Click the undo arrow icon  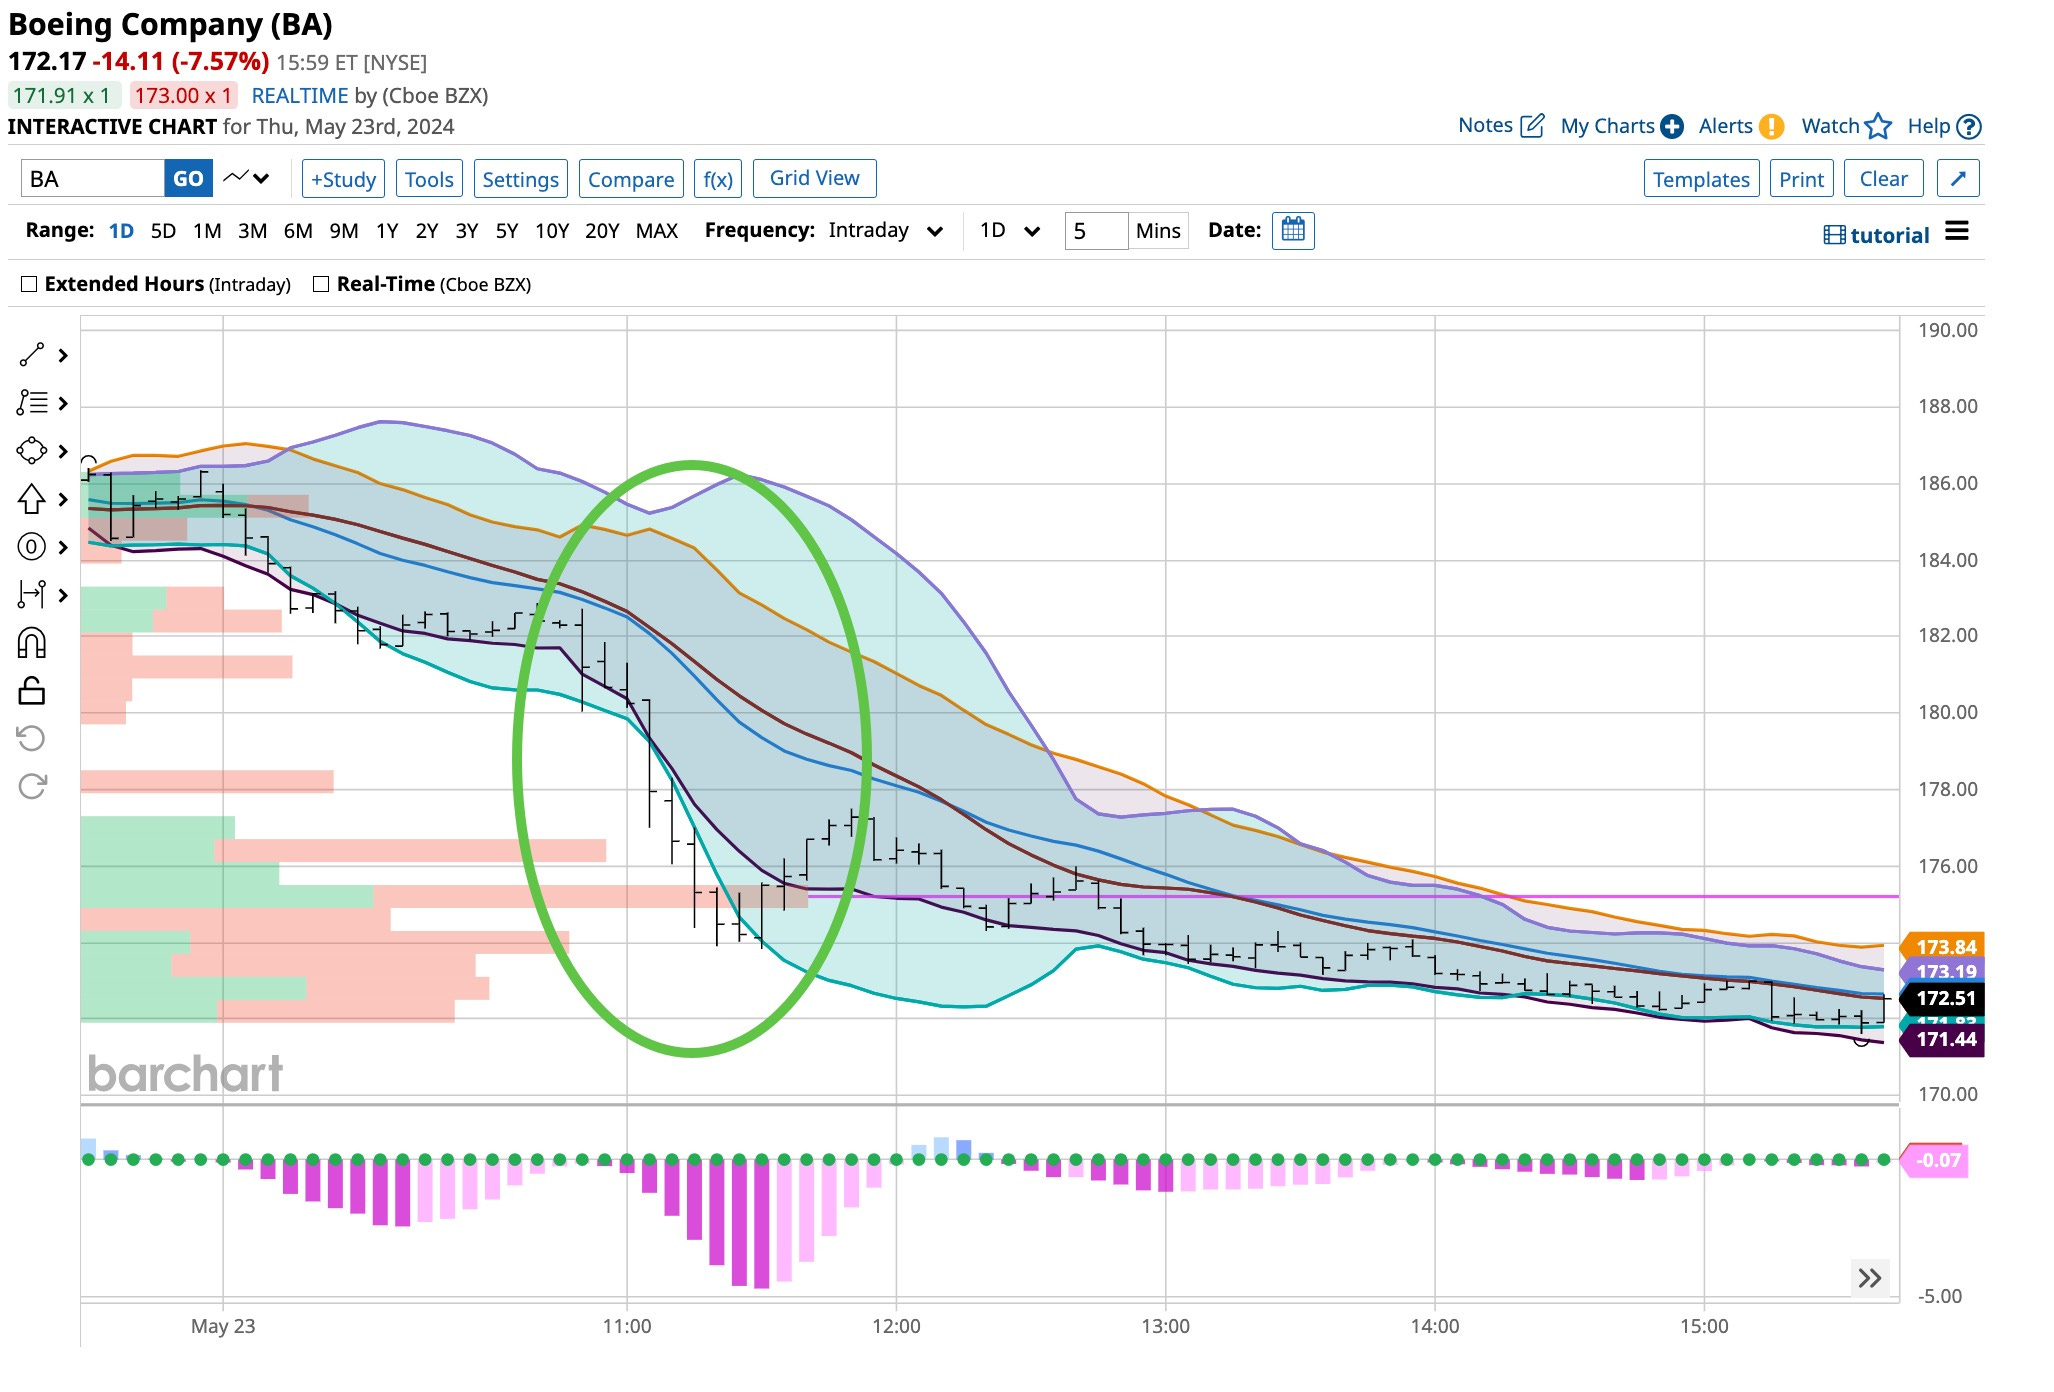pos(32,739)
